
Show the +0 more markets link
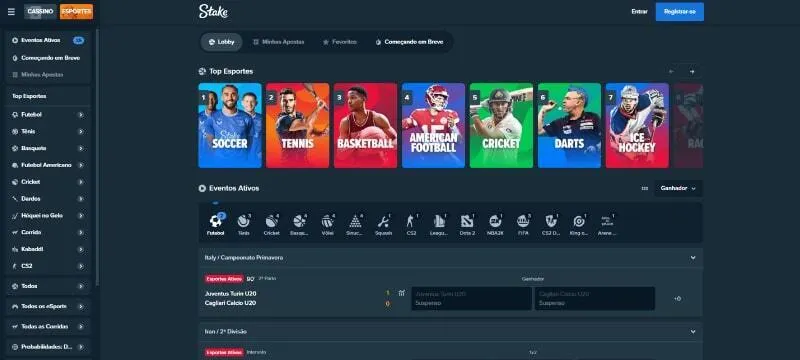678,299
